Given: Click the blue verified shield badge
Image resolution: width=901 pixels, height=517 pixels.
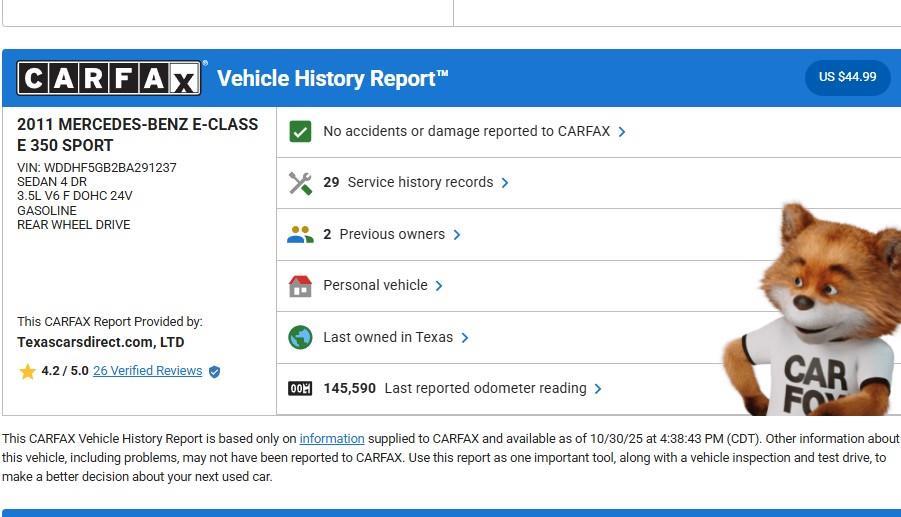Looking at the screenshot, I should point(214,372).
